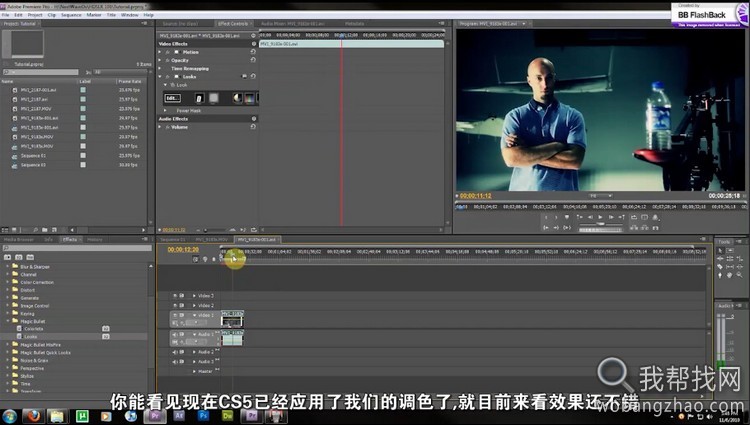Screen dimensions: 750x425
Task: Expand Video 3 track
Action: (194, 296)
